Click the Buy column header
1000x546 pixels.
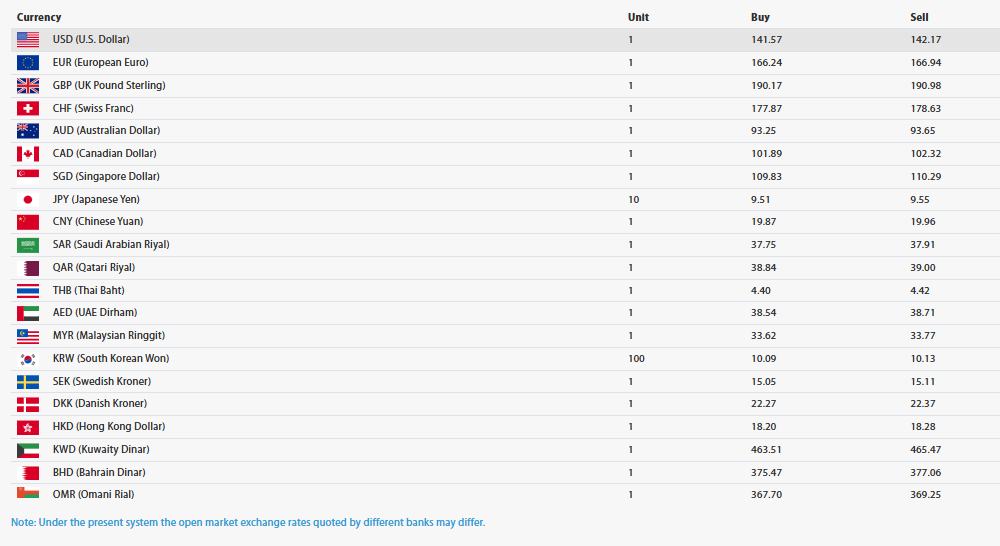pos(760,17)
